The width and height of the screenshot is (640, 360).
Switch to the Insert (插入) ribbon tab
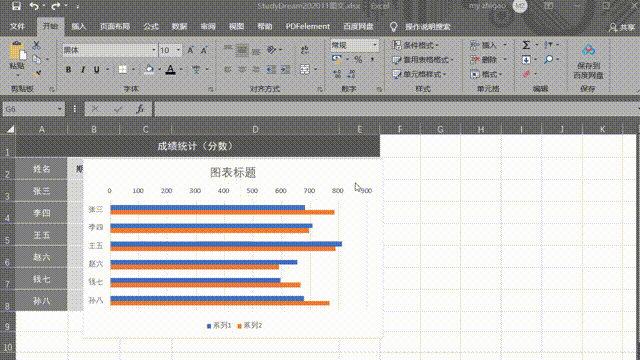tap(79, 27)
